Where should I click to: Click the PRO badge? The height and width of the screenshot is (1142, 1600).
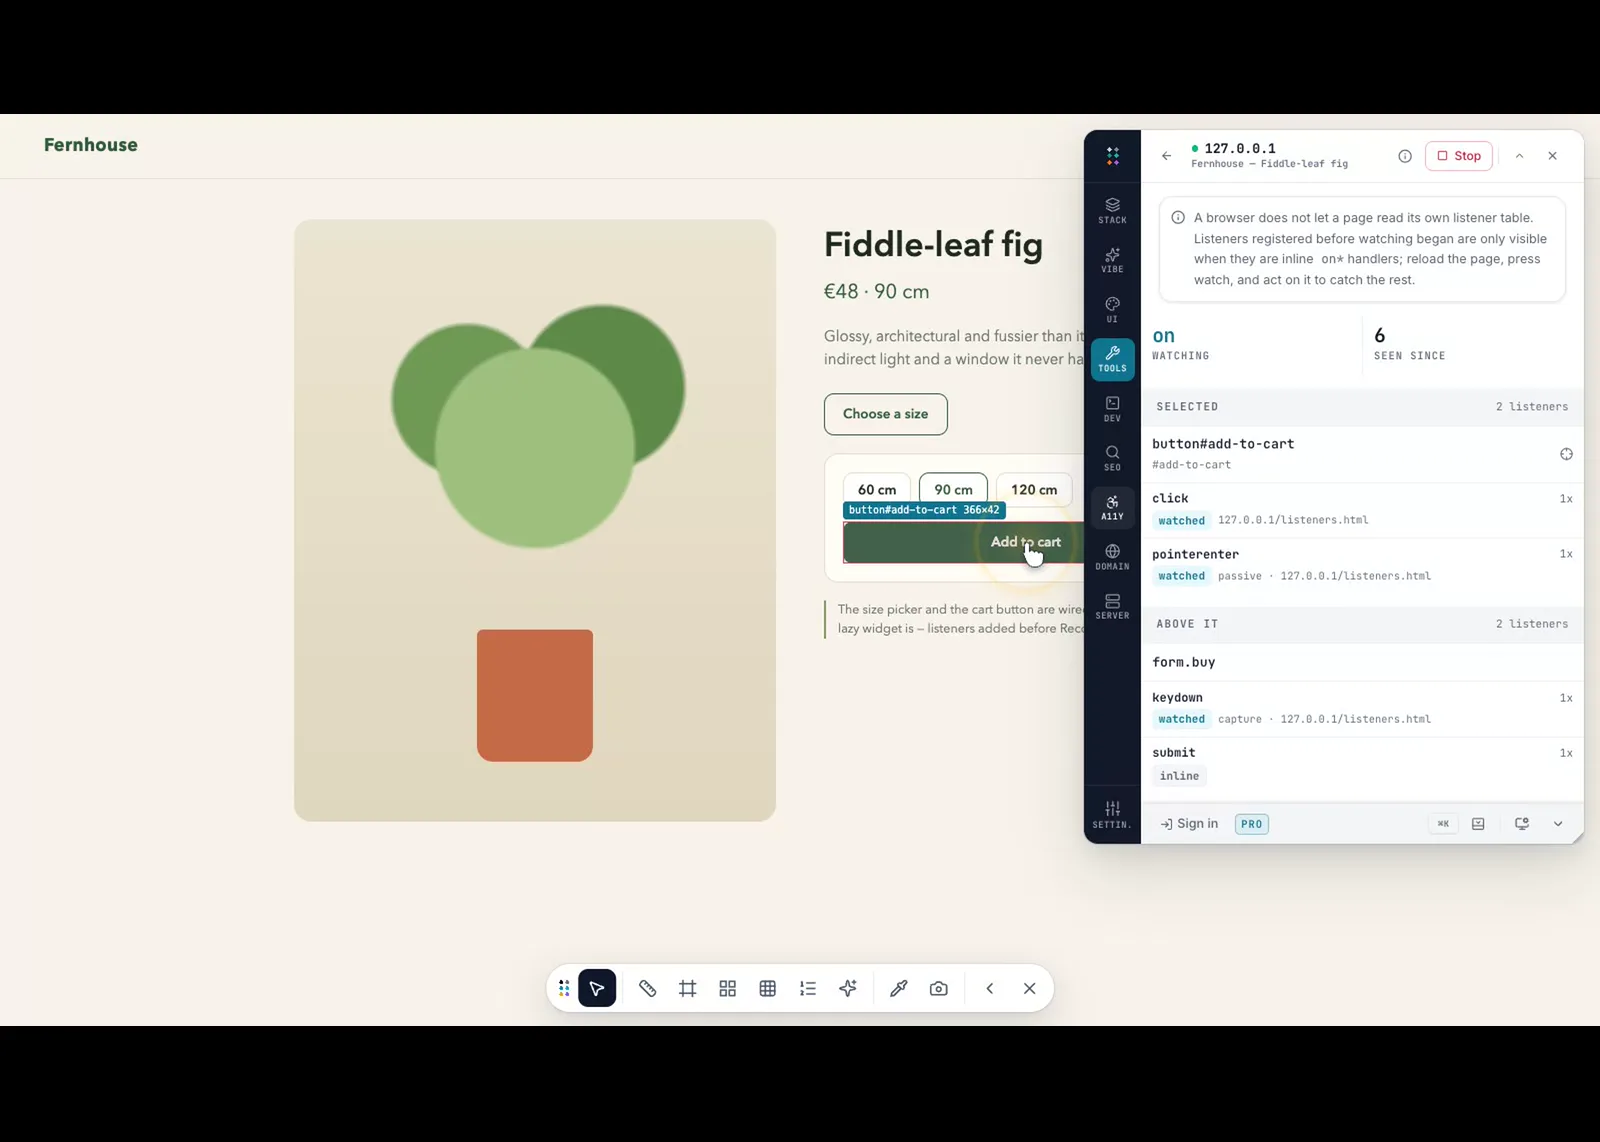[1252, 824]
